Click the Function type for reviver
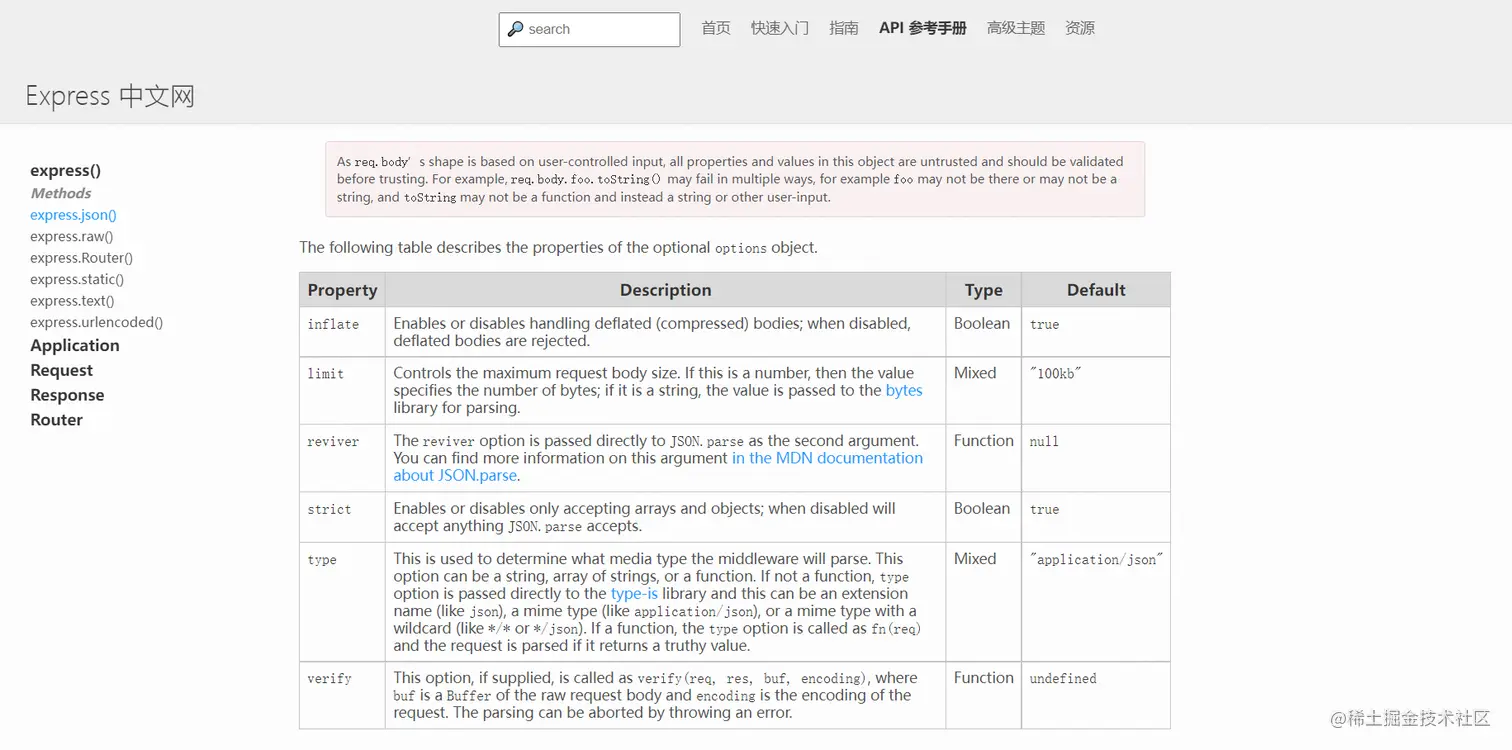This screenshot has height=750, width=1512. click(984, 440)
